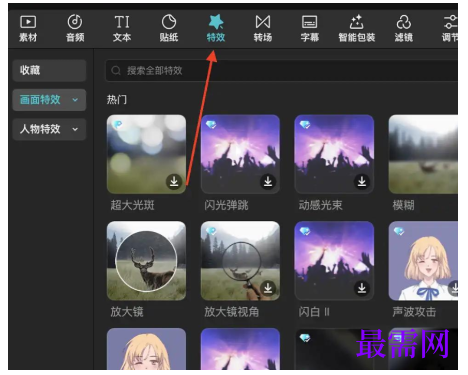
Task: Select the 放大镜 effect thumbnail
Action: (x=146, y=261)
